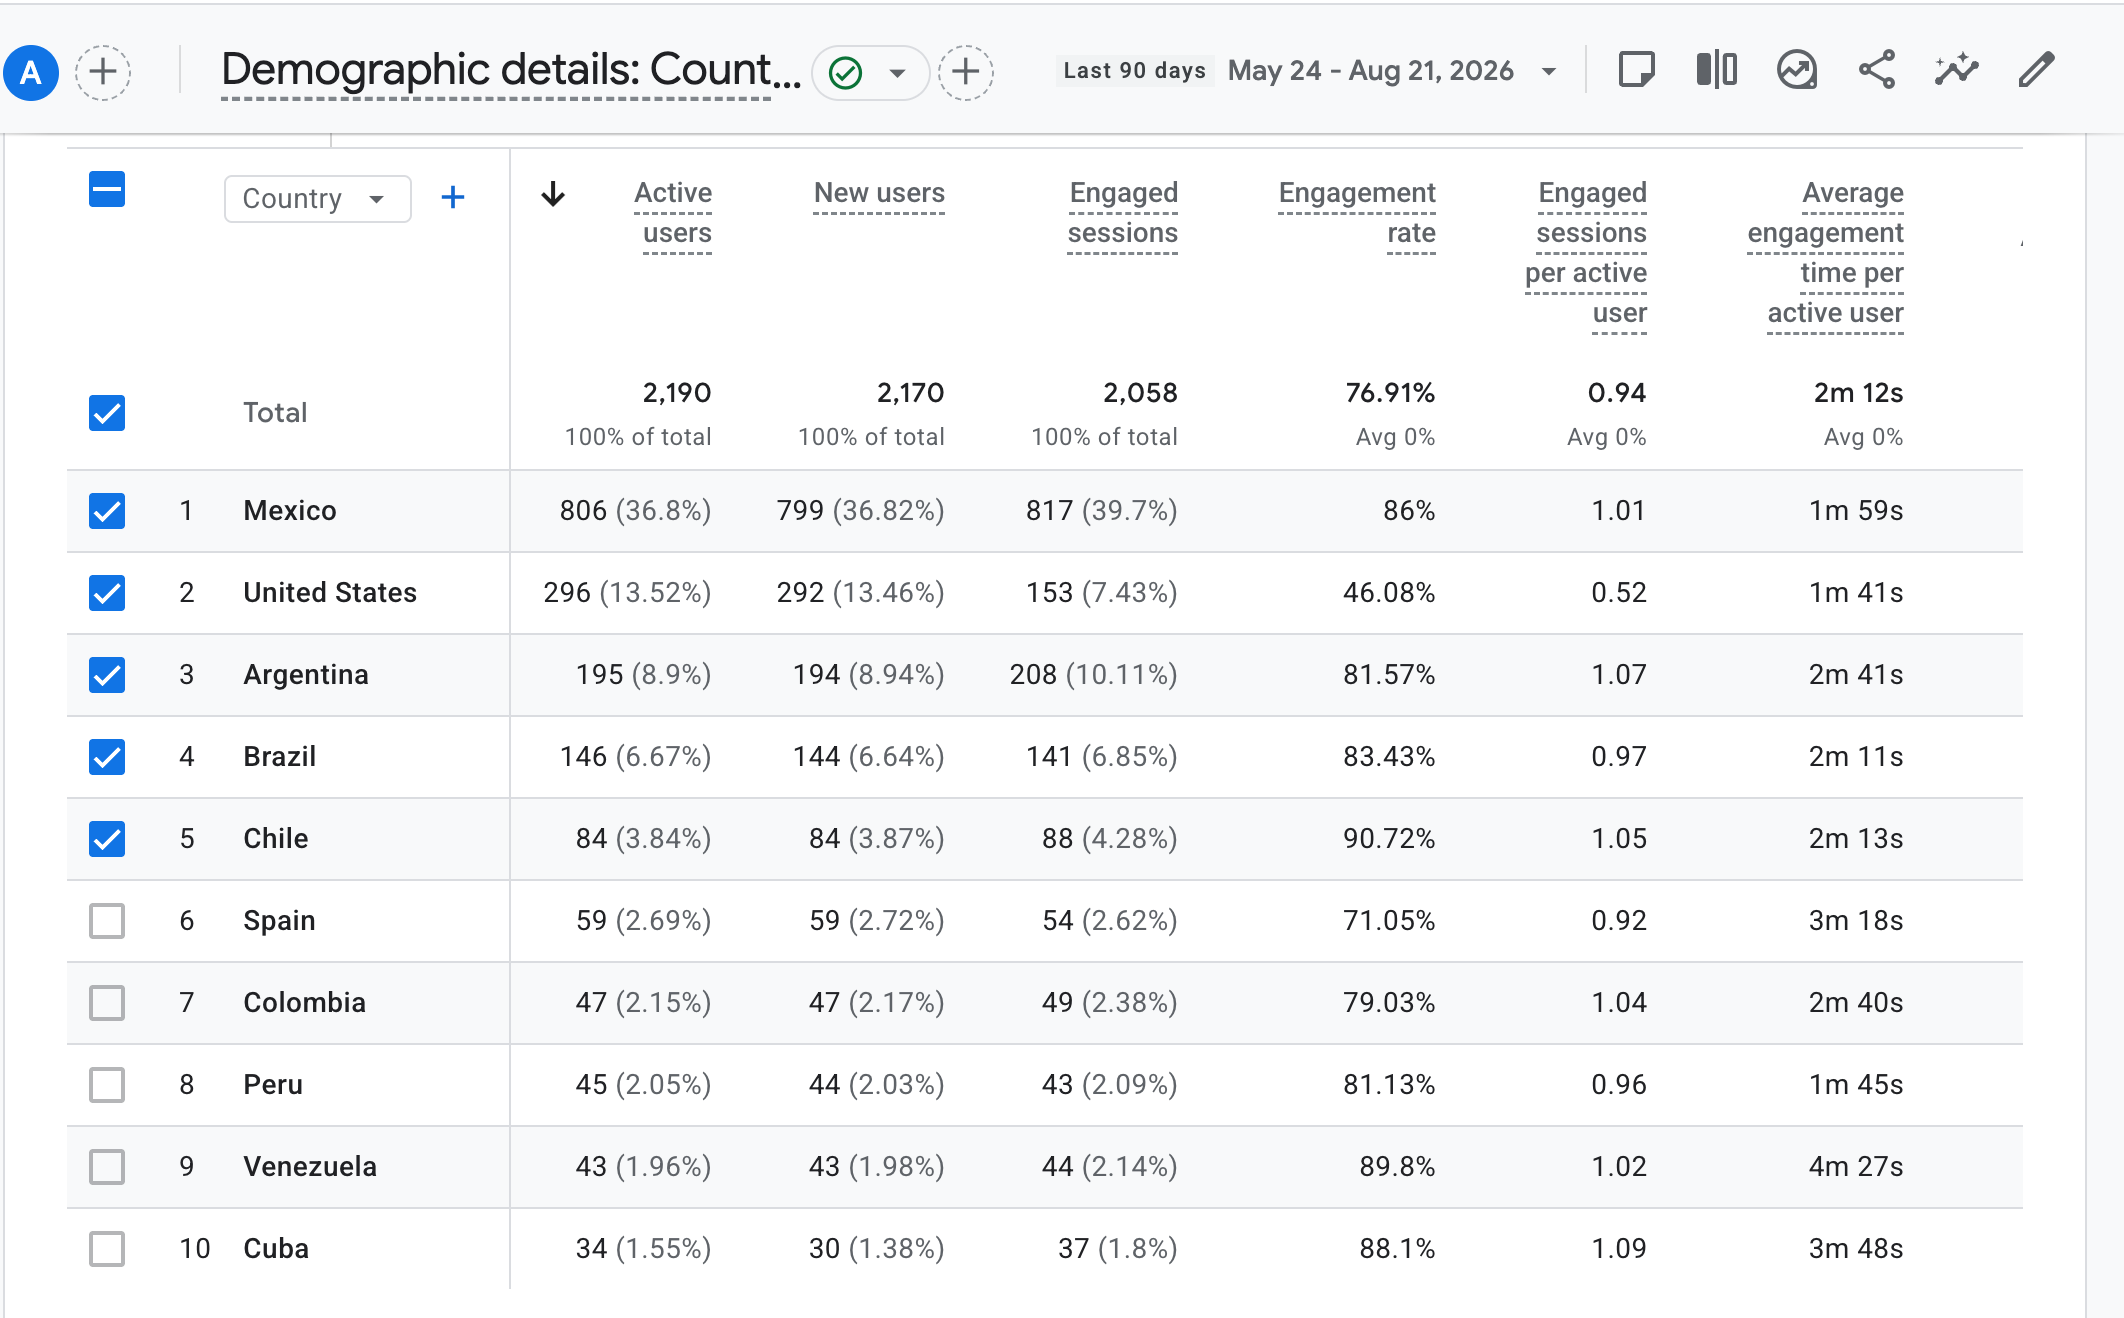
Task: Click the 'Last 90 days' date label
Action: tap(1134, 71)
